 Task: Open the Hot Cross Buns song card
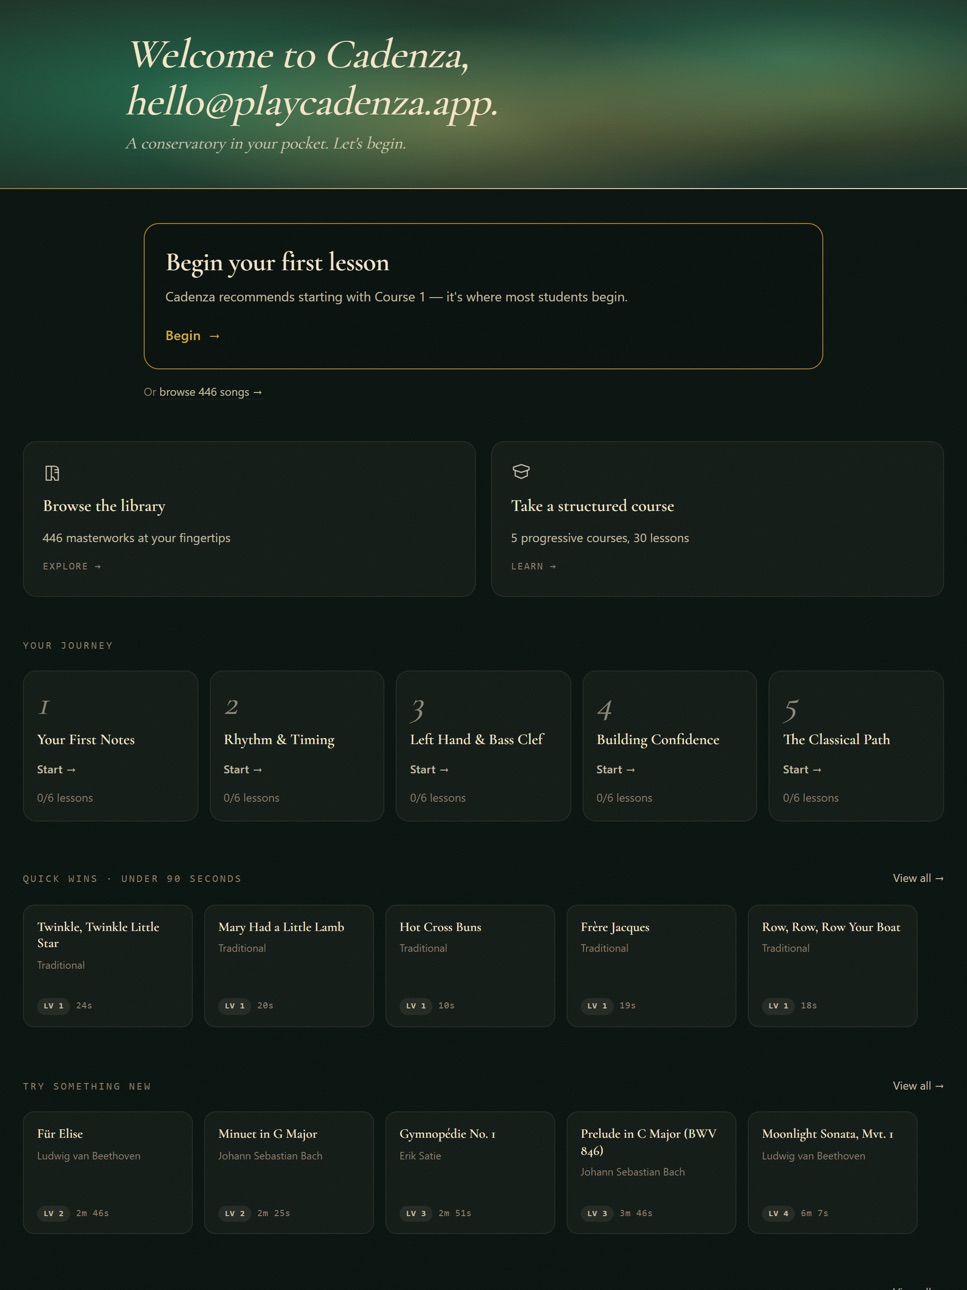tap(470, 966)
